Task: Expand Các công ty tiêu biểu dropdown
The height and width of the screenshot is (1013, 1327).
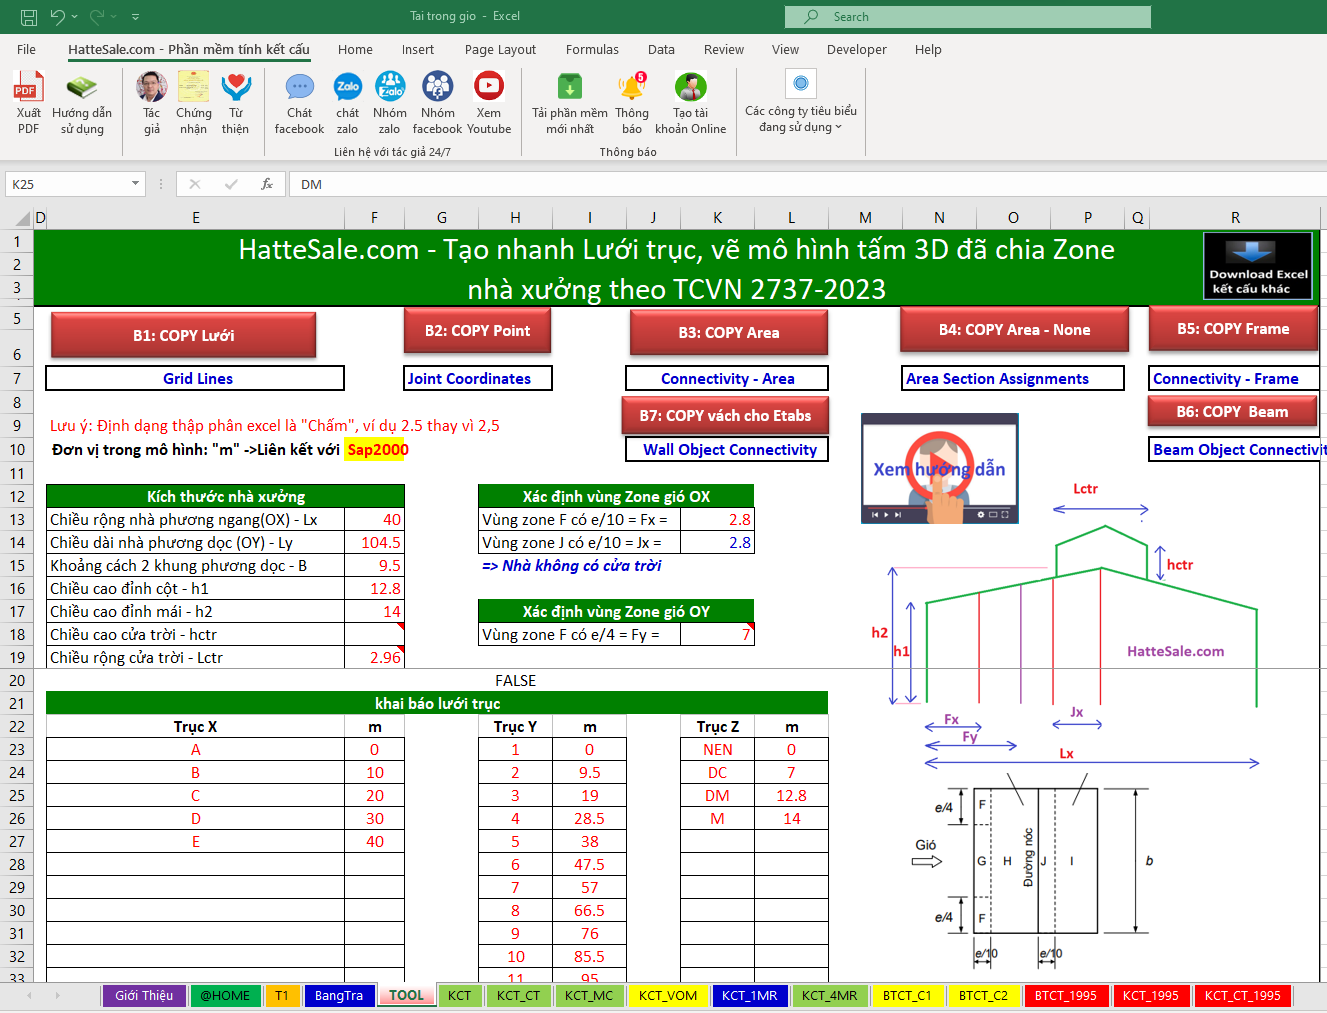Action: (801, 103)
